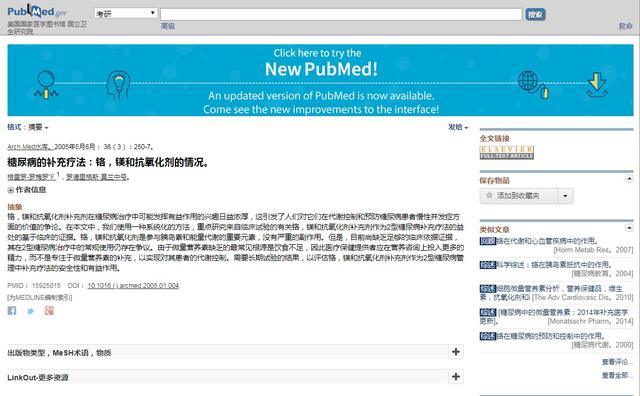
Task: Click the PubMed.gov logo
Action: tap(37, 11)
